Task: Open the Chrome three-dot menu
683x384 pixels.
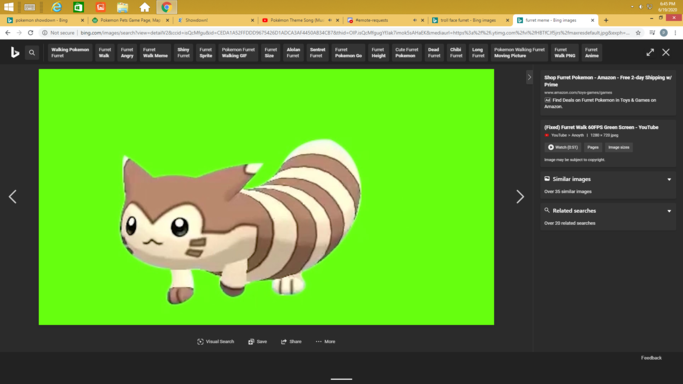Action: [x=676, y=33]
